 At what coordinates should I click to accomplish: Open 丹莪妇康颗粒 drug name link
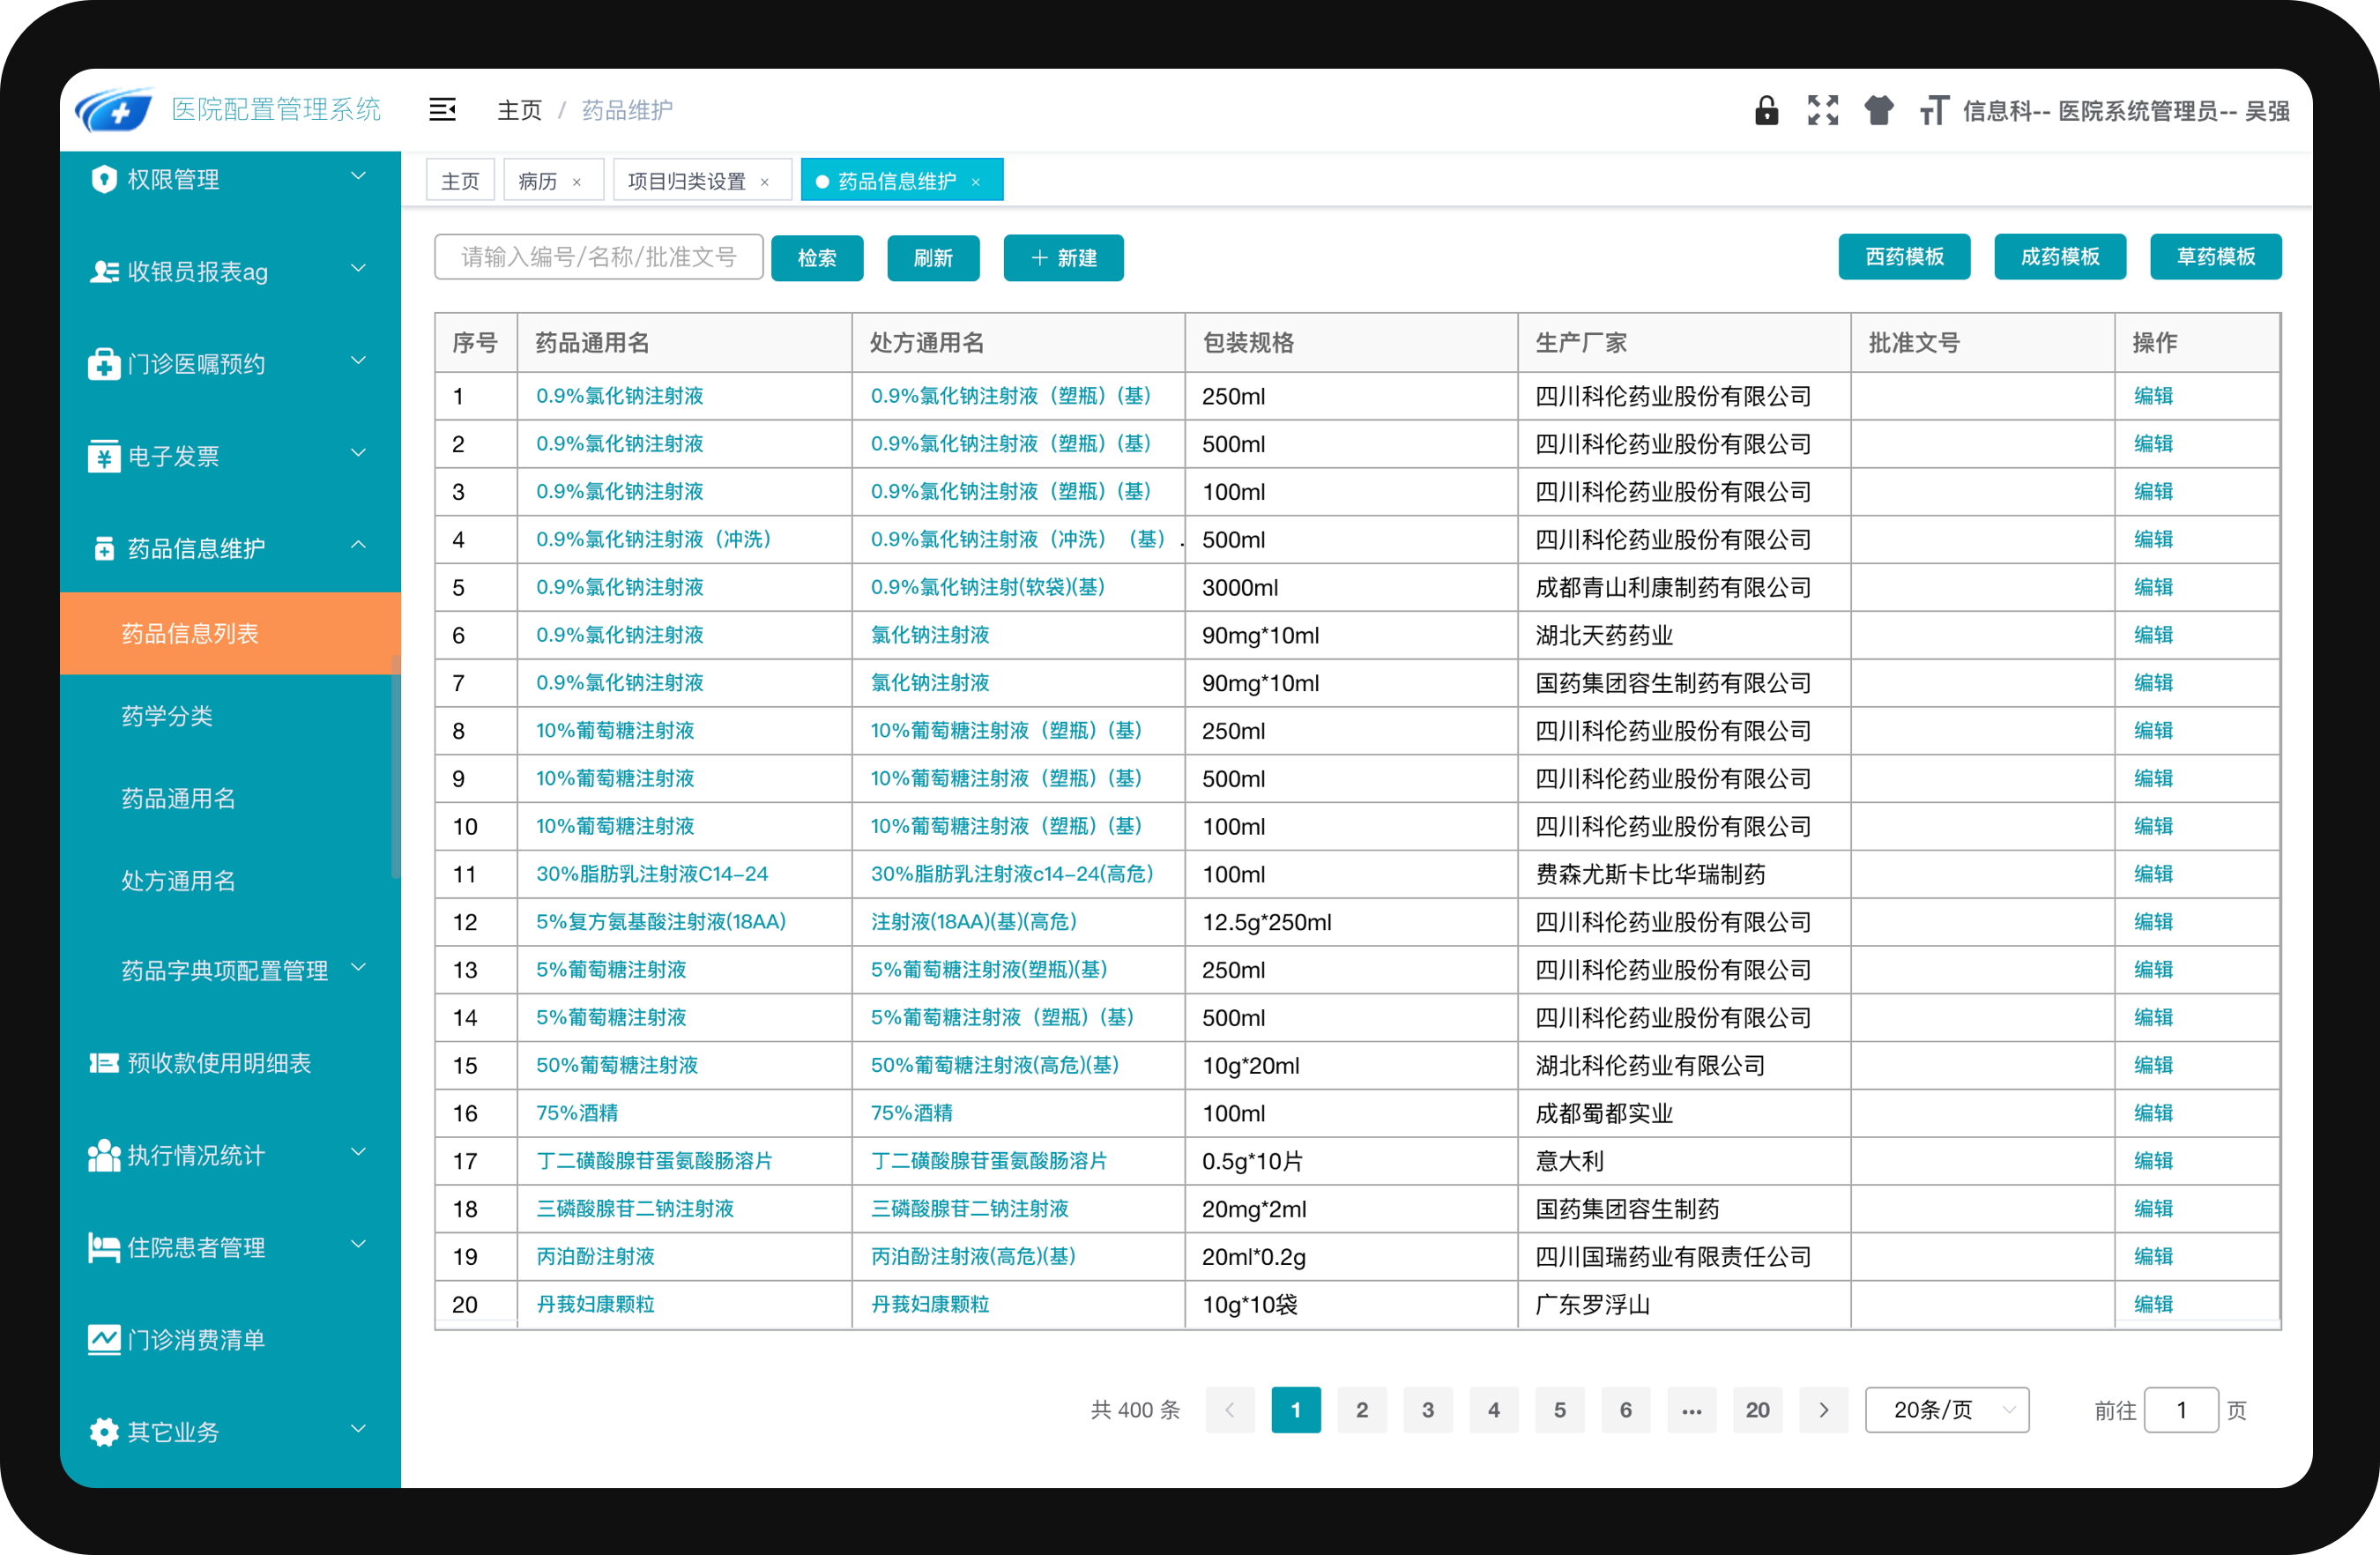coord(595,1304)
